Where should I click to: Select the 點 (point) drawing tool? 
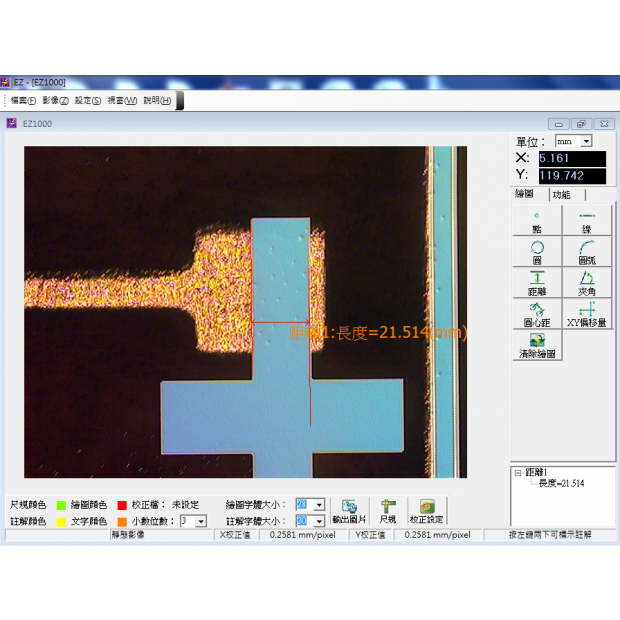tap(537, 222)
